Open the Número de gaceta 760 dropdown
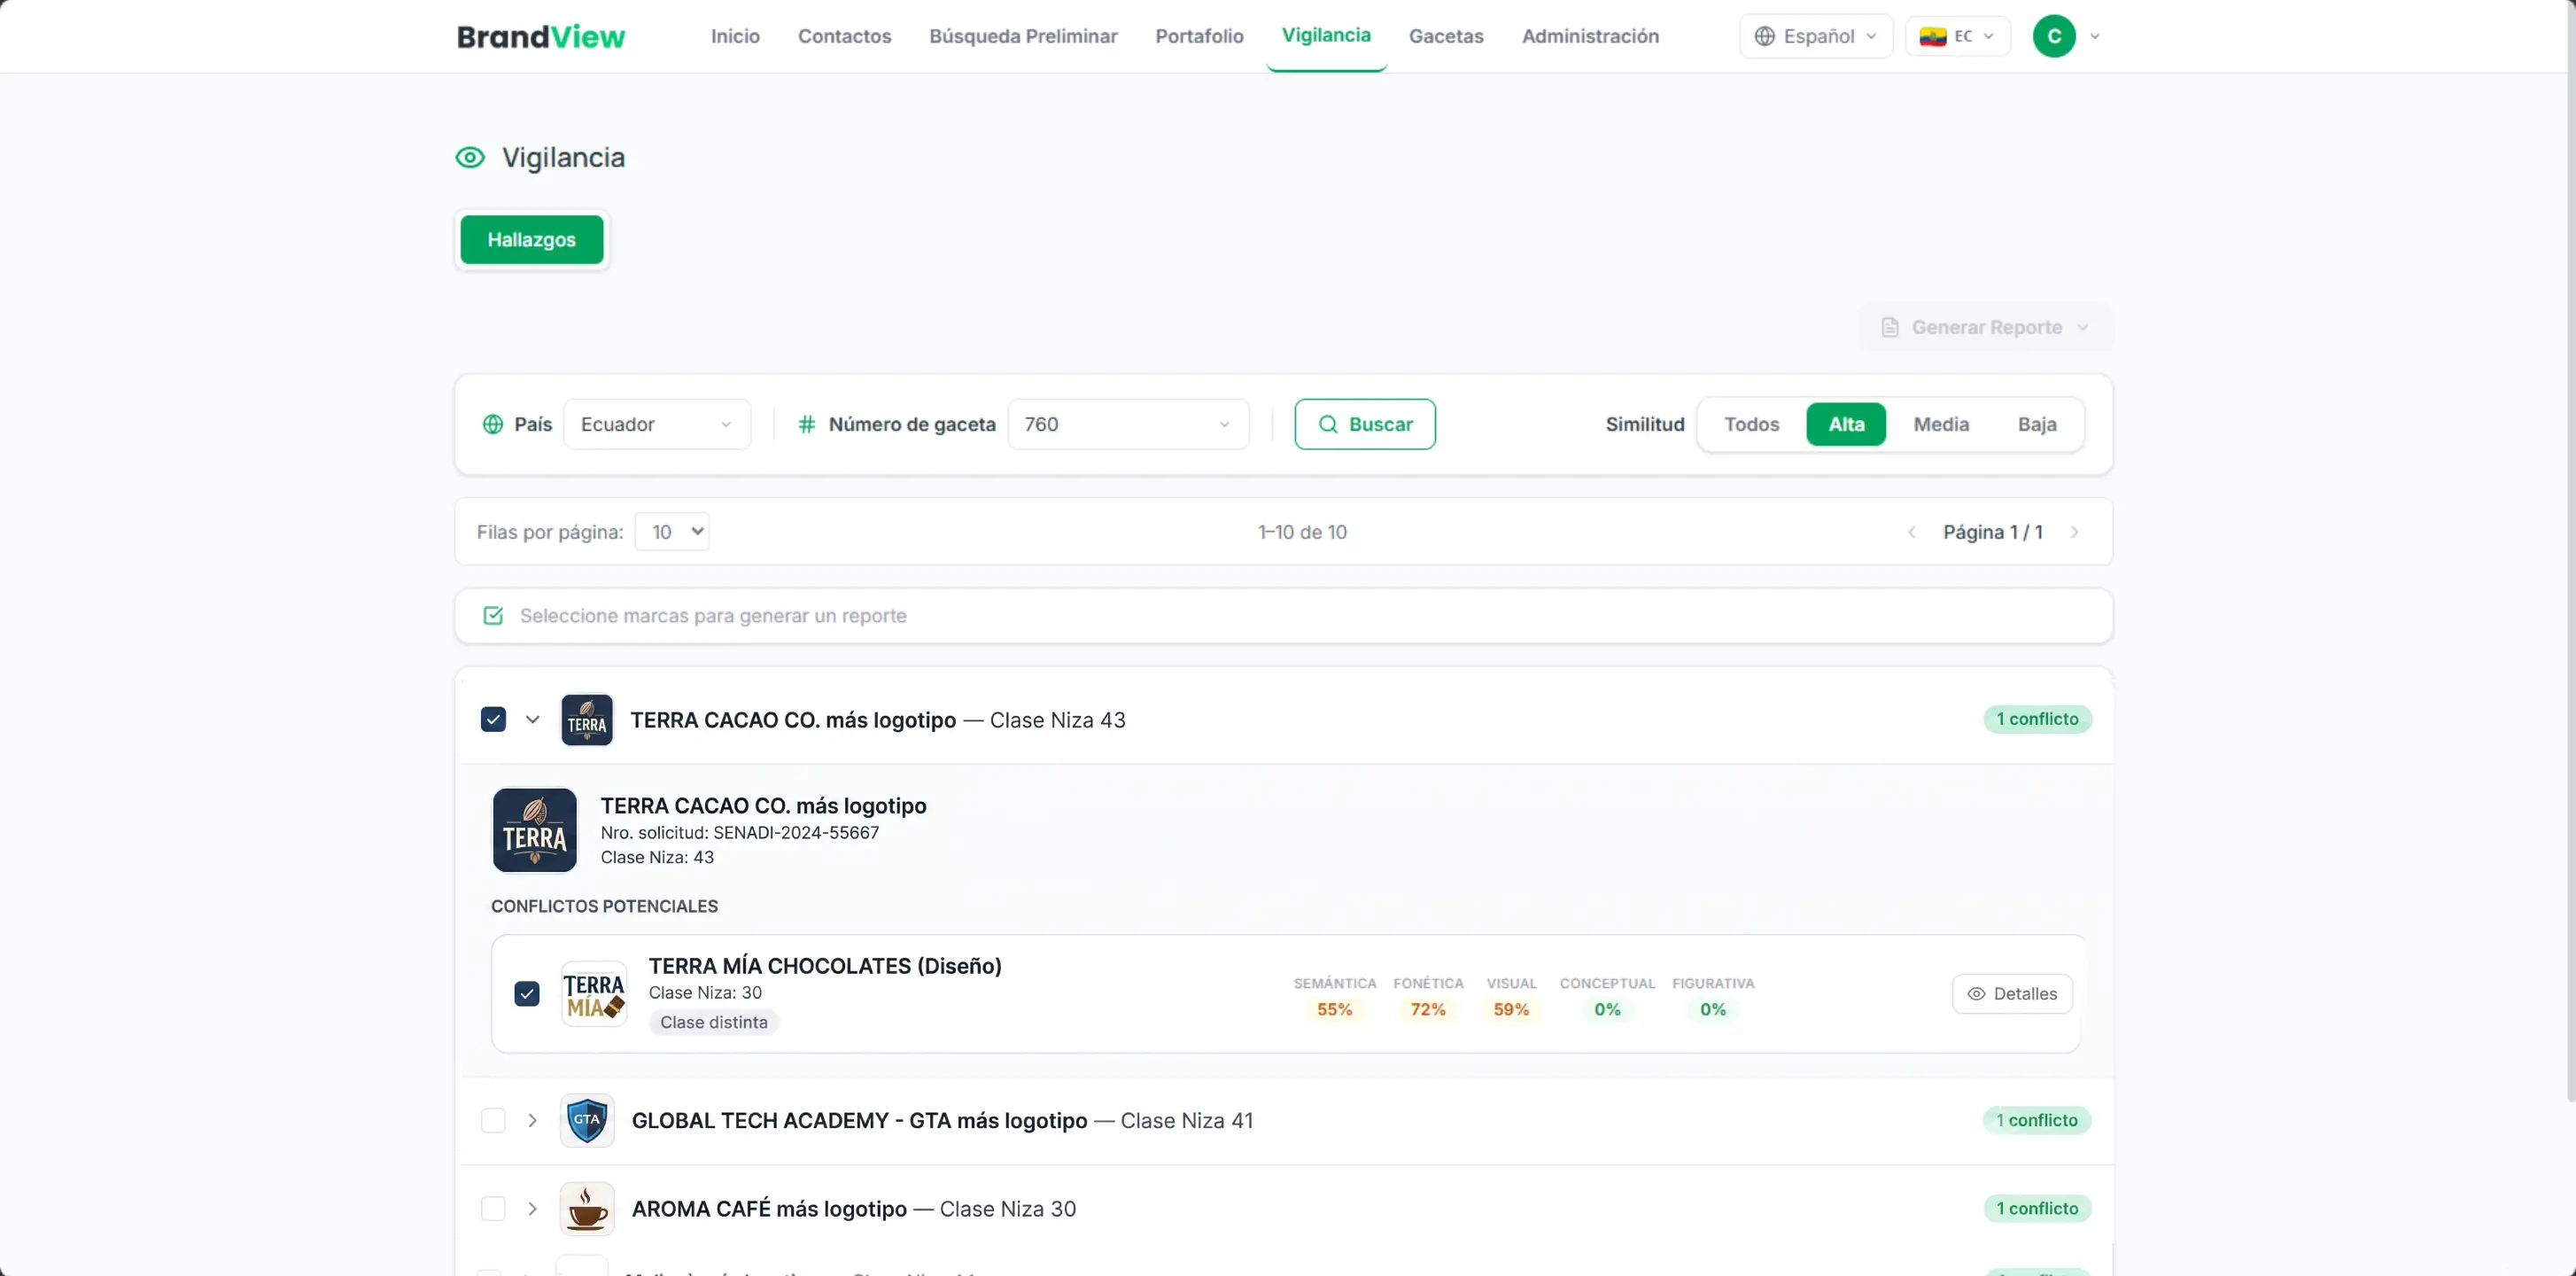This screenshot has height=1276, width=2576. coord(1128,424)
